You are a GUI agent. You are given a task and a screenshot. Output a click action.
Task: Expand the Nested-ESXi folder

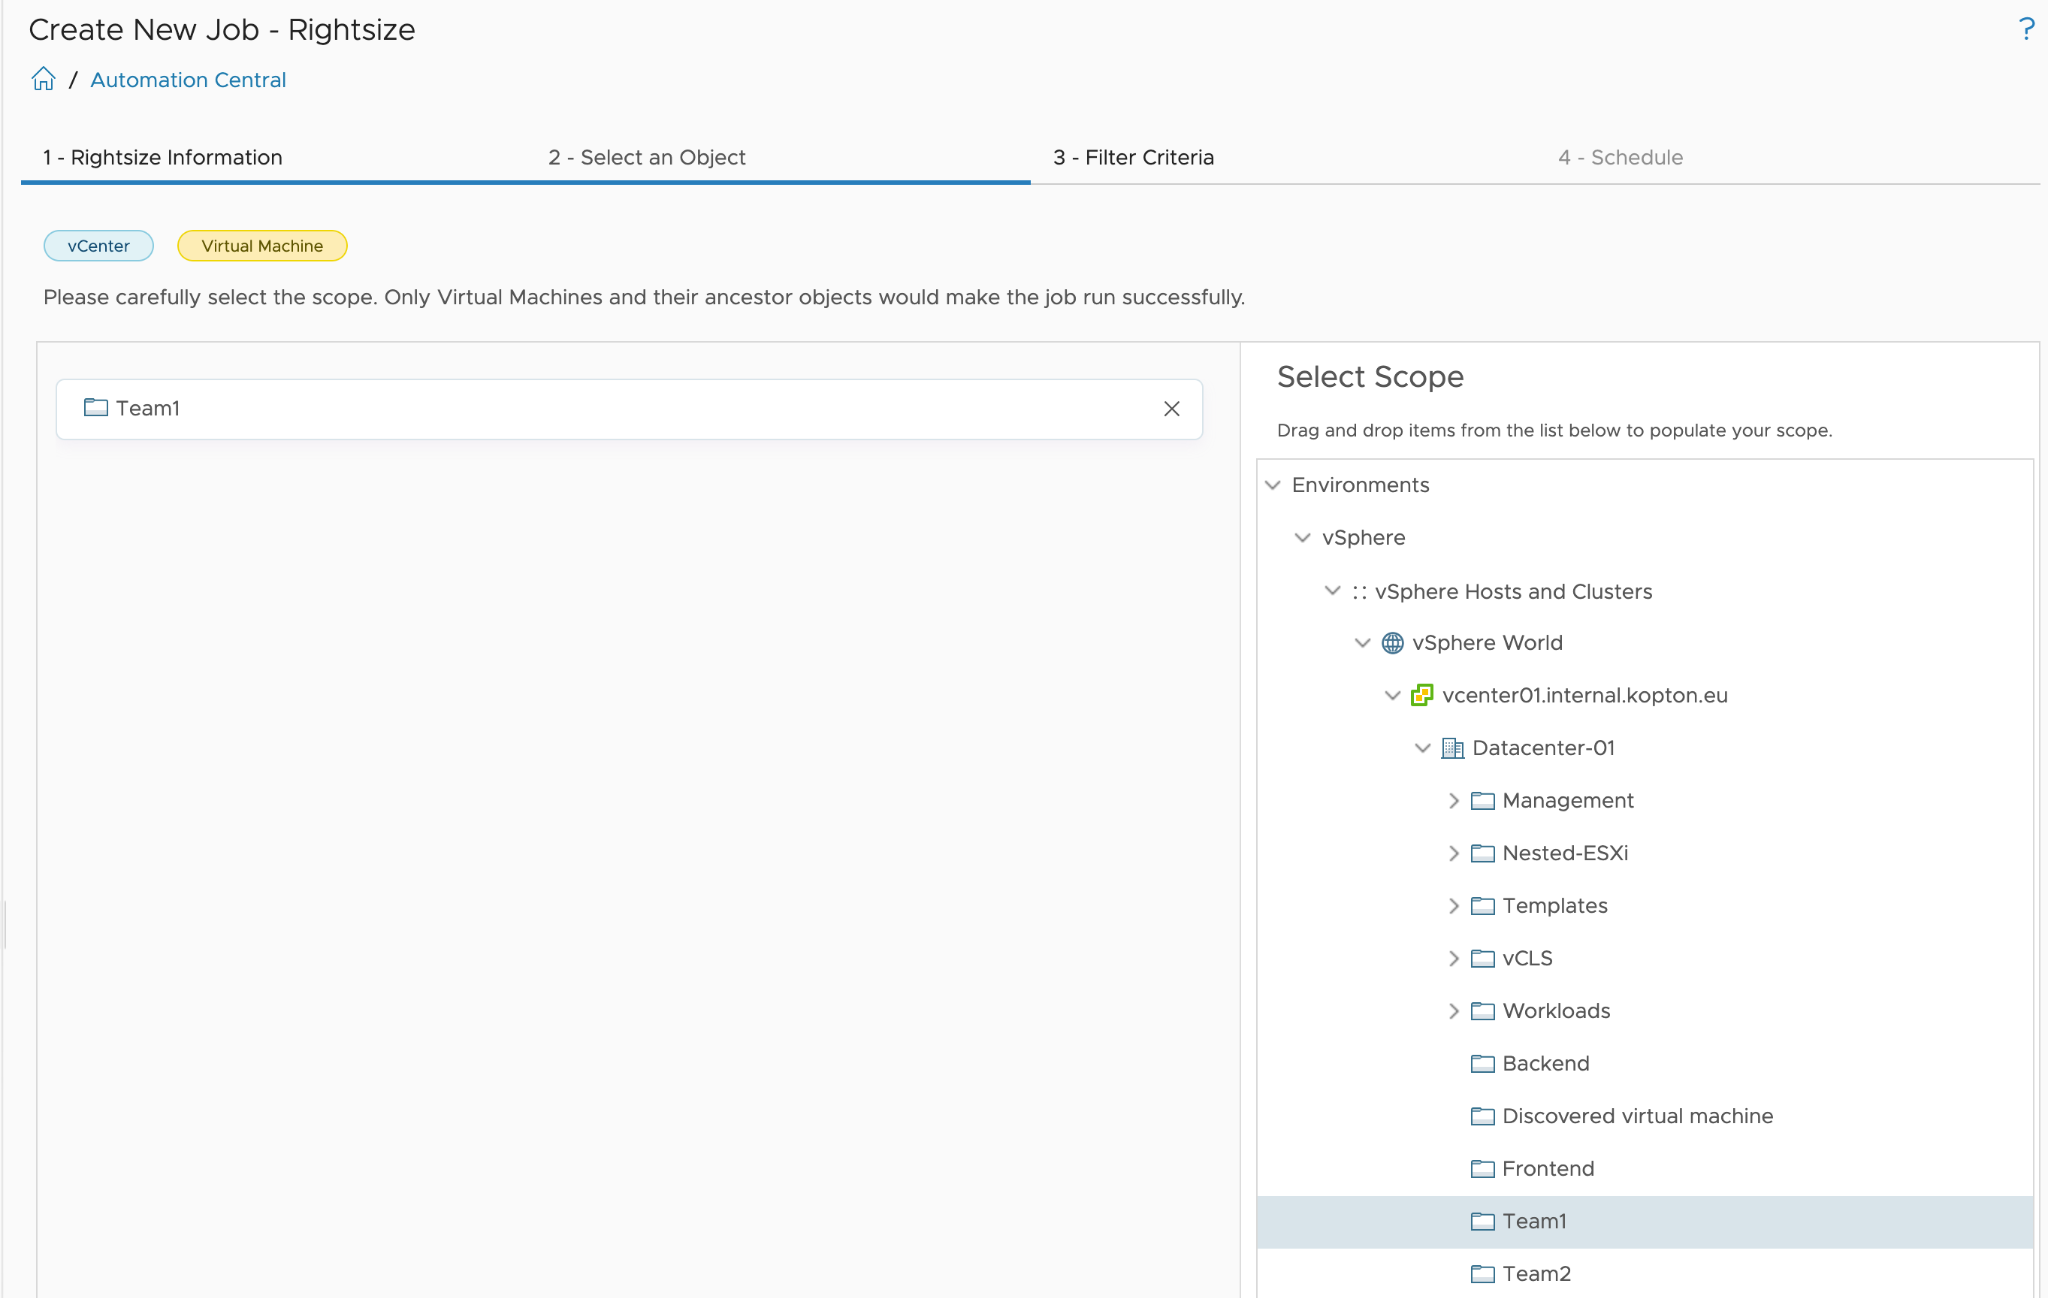(1454, 853)
